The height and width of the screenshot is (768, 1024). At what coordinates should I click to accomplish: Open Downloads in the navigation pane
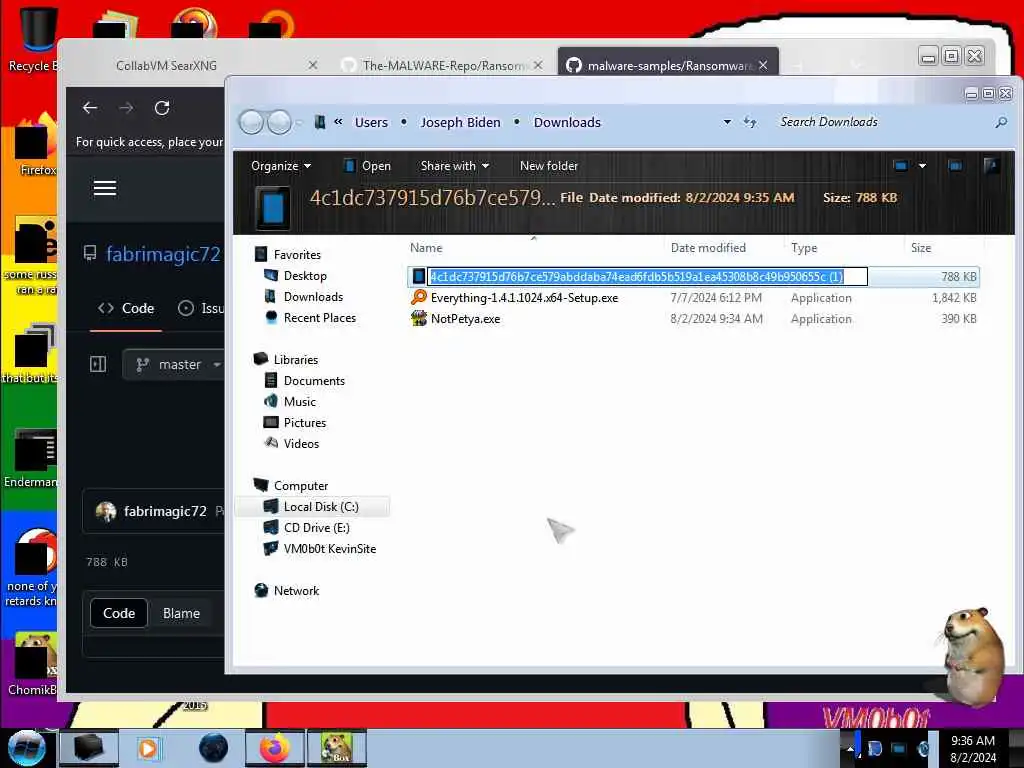click(313, 296)
